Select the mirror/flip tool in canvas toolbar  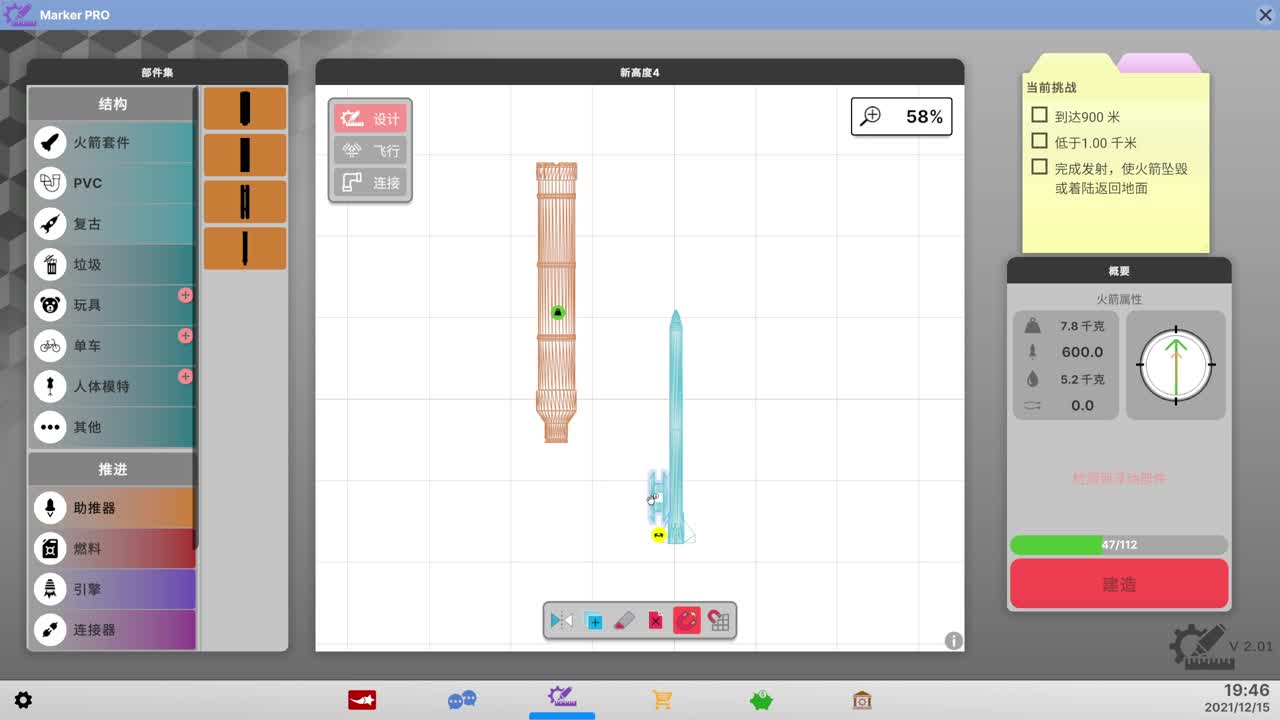point(561,621)
